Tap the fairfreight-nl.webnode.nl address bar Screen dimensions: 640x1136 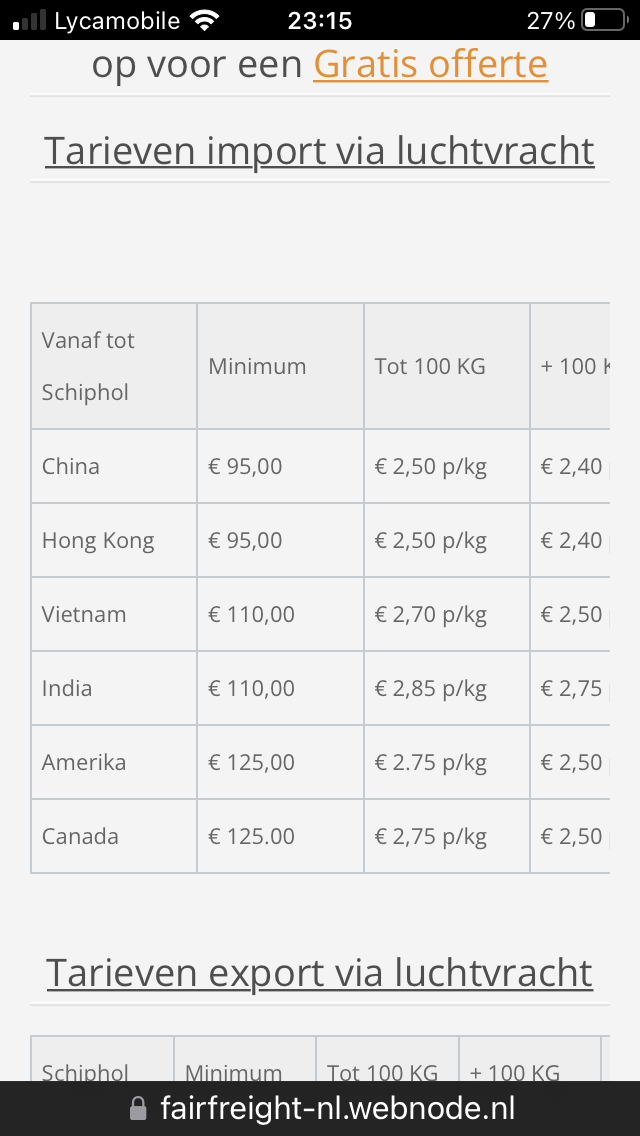[x=337, y=1109]
